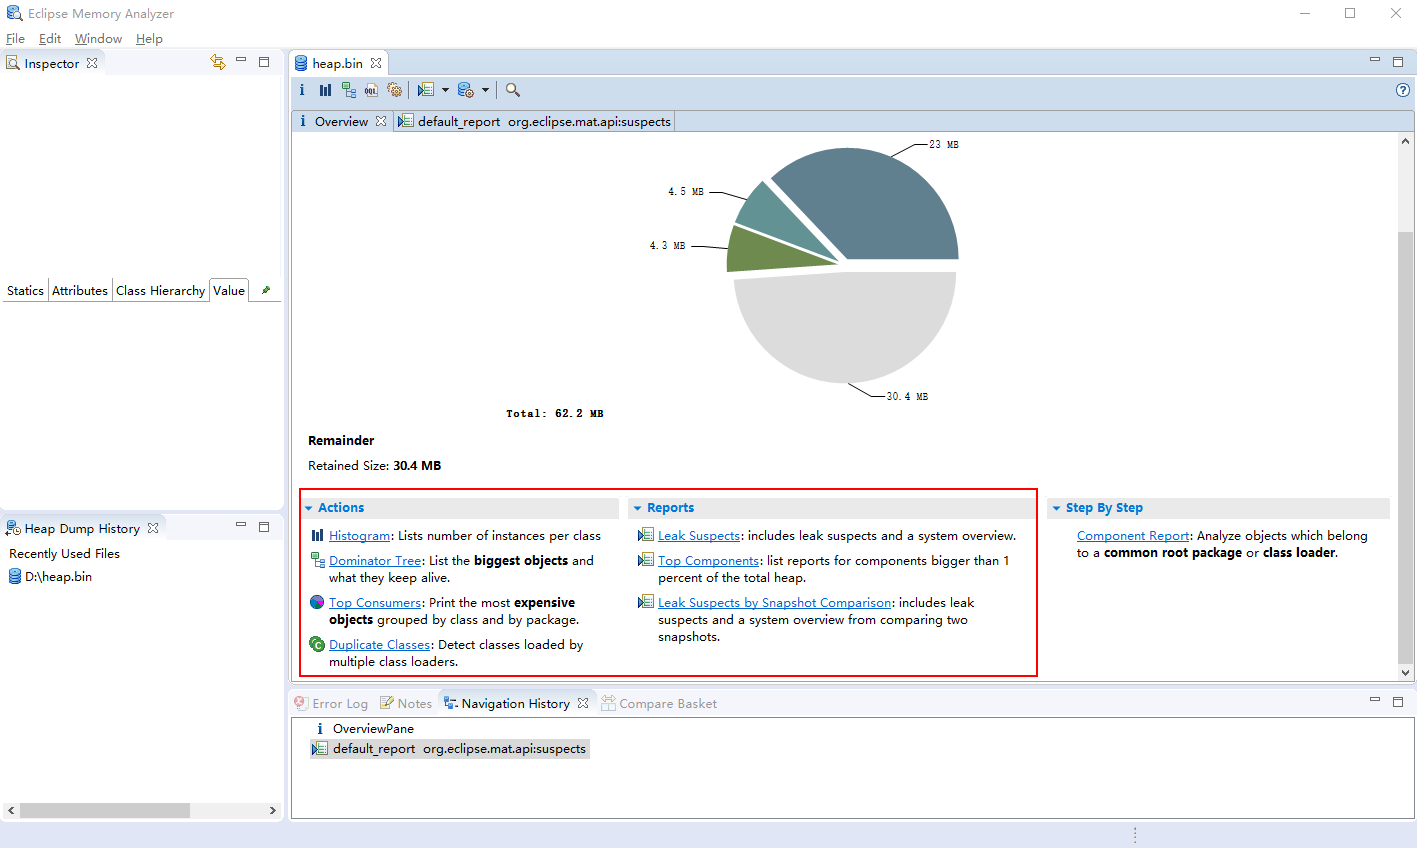Select the Attributes tab in Inspector
The width and height of the screenshot is (1417, 848).
(x=80, y=291)
